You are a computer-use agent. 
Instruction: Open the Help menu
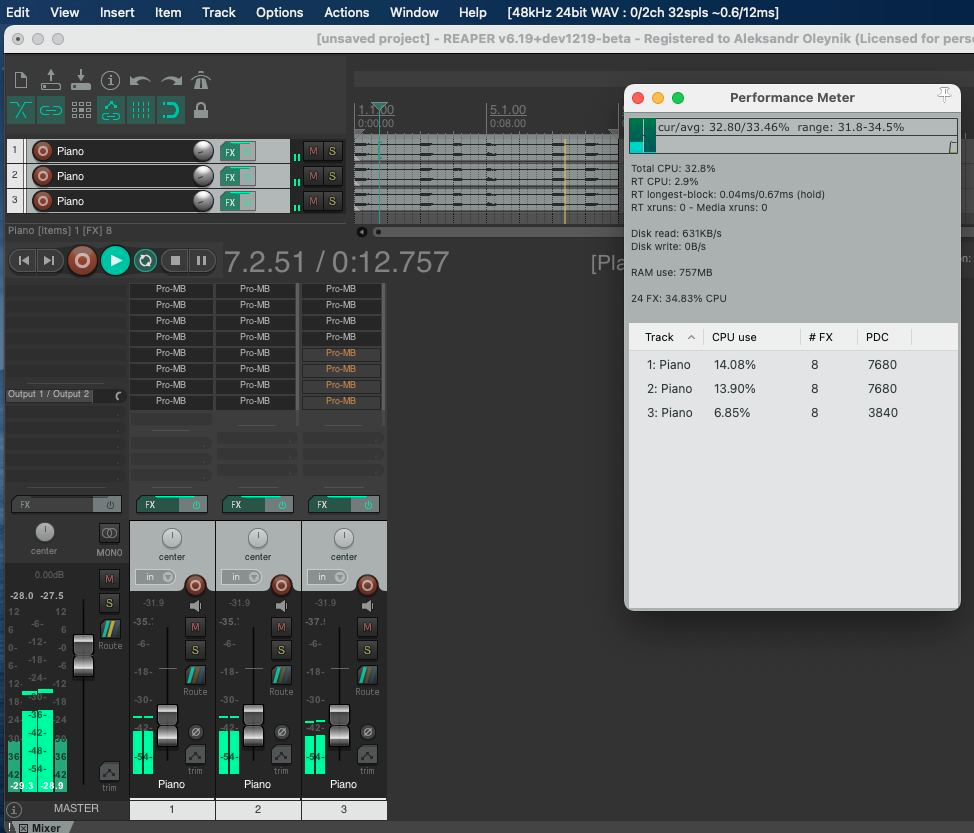tap(473, 12)
